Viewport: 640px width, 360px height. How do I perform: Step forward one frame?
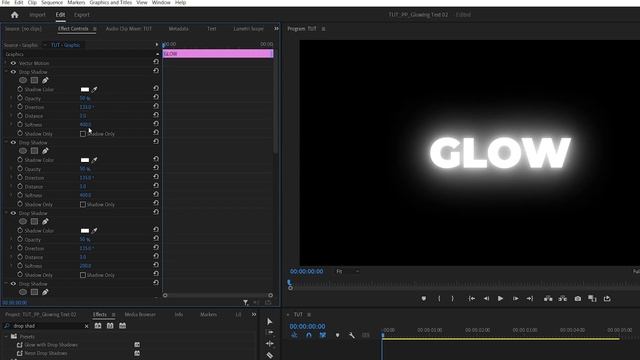tap(516, 299)
